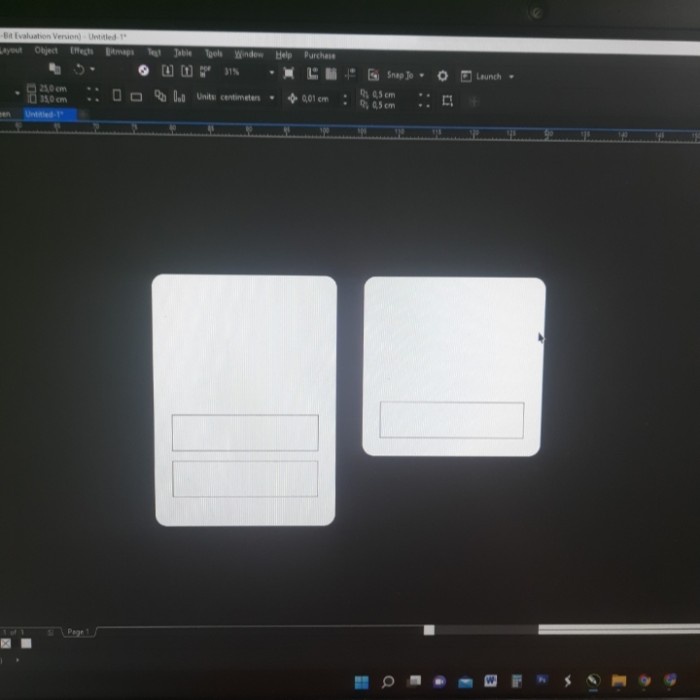
Task: Open the Units centimeters dropdown
Action: click(x=271, y=98)
